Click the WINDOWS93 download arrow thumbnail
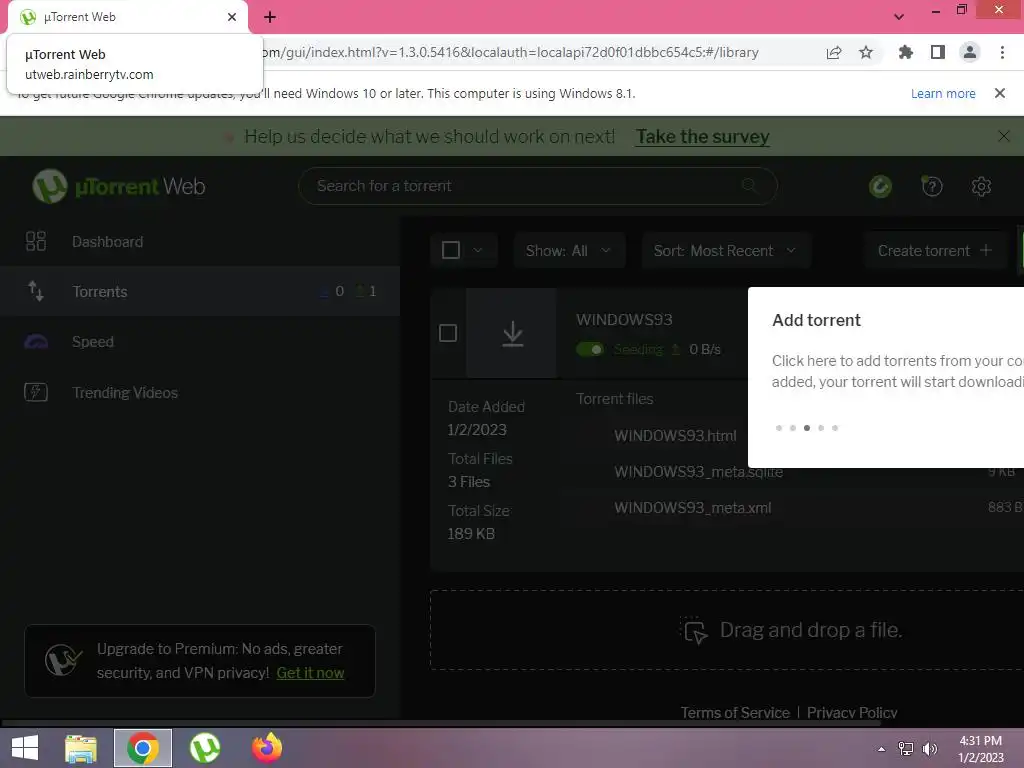The height and width of the screenshot is (768, 1024). point(512,333)
